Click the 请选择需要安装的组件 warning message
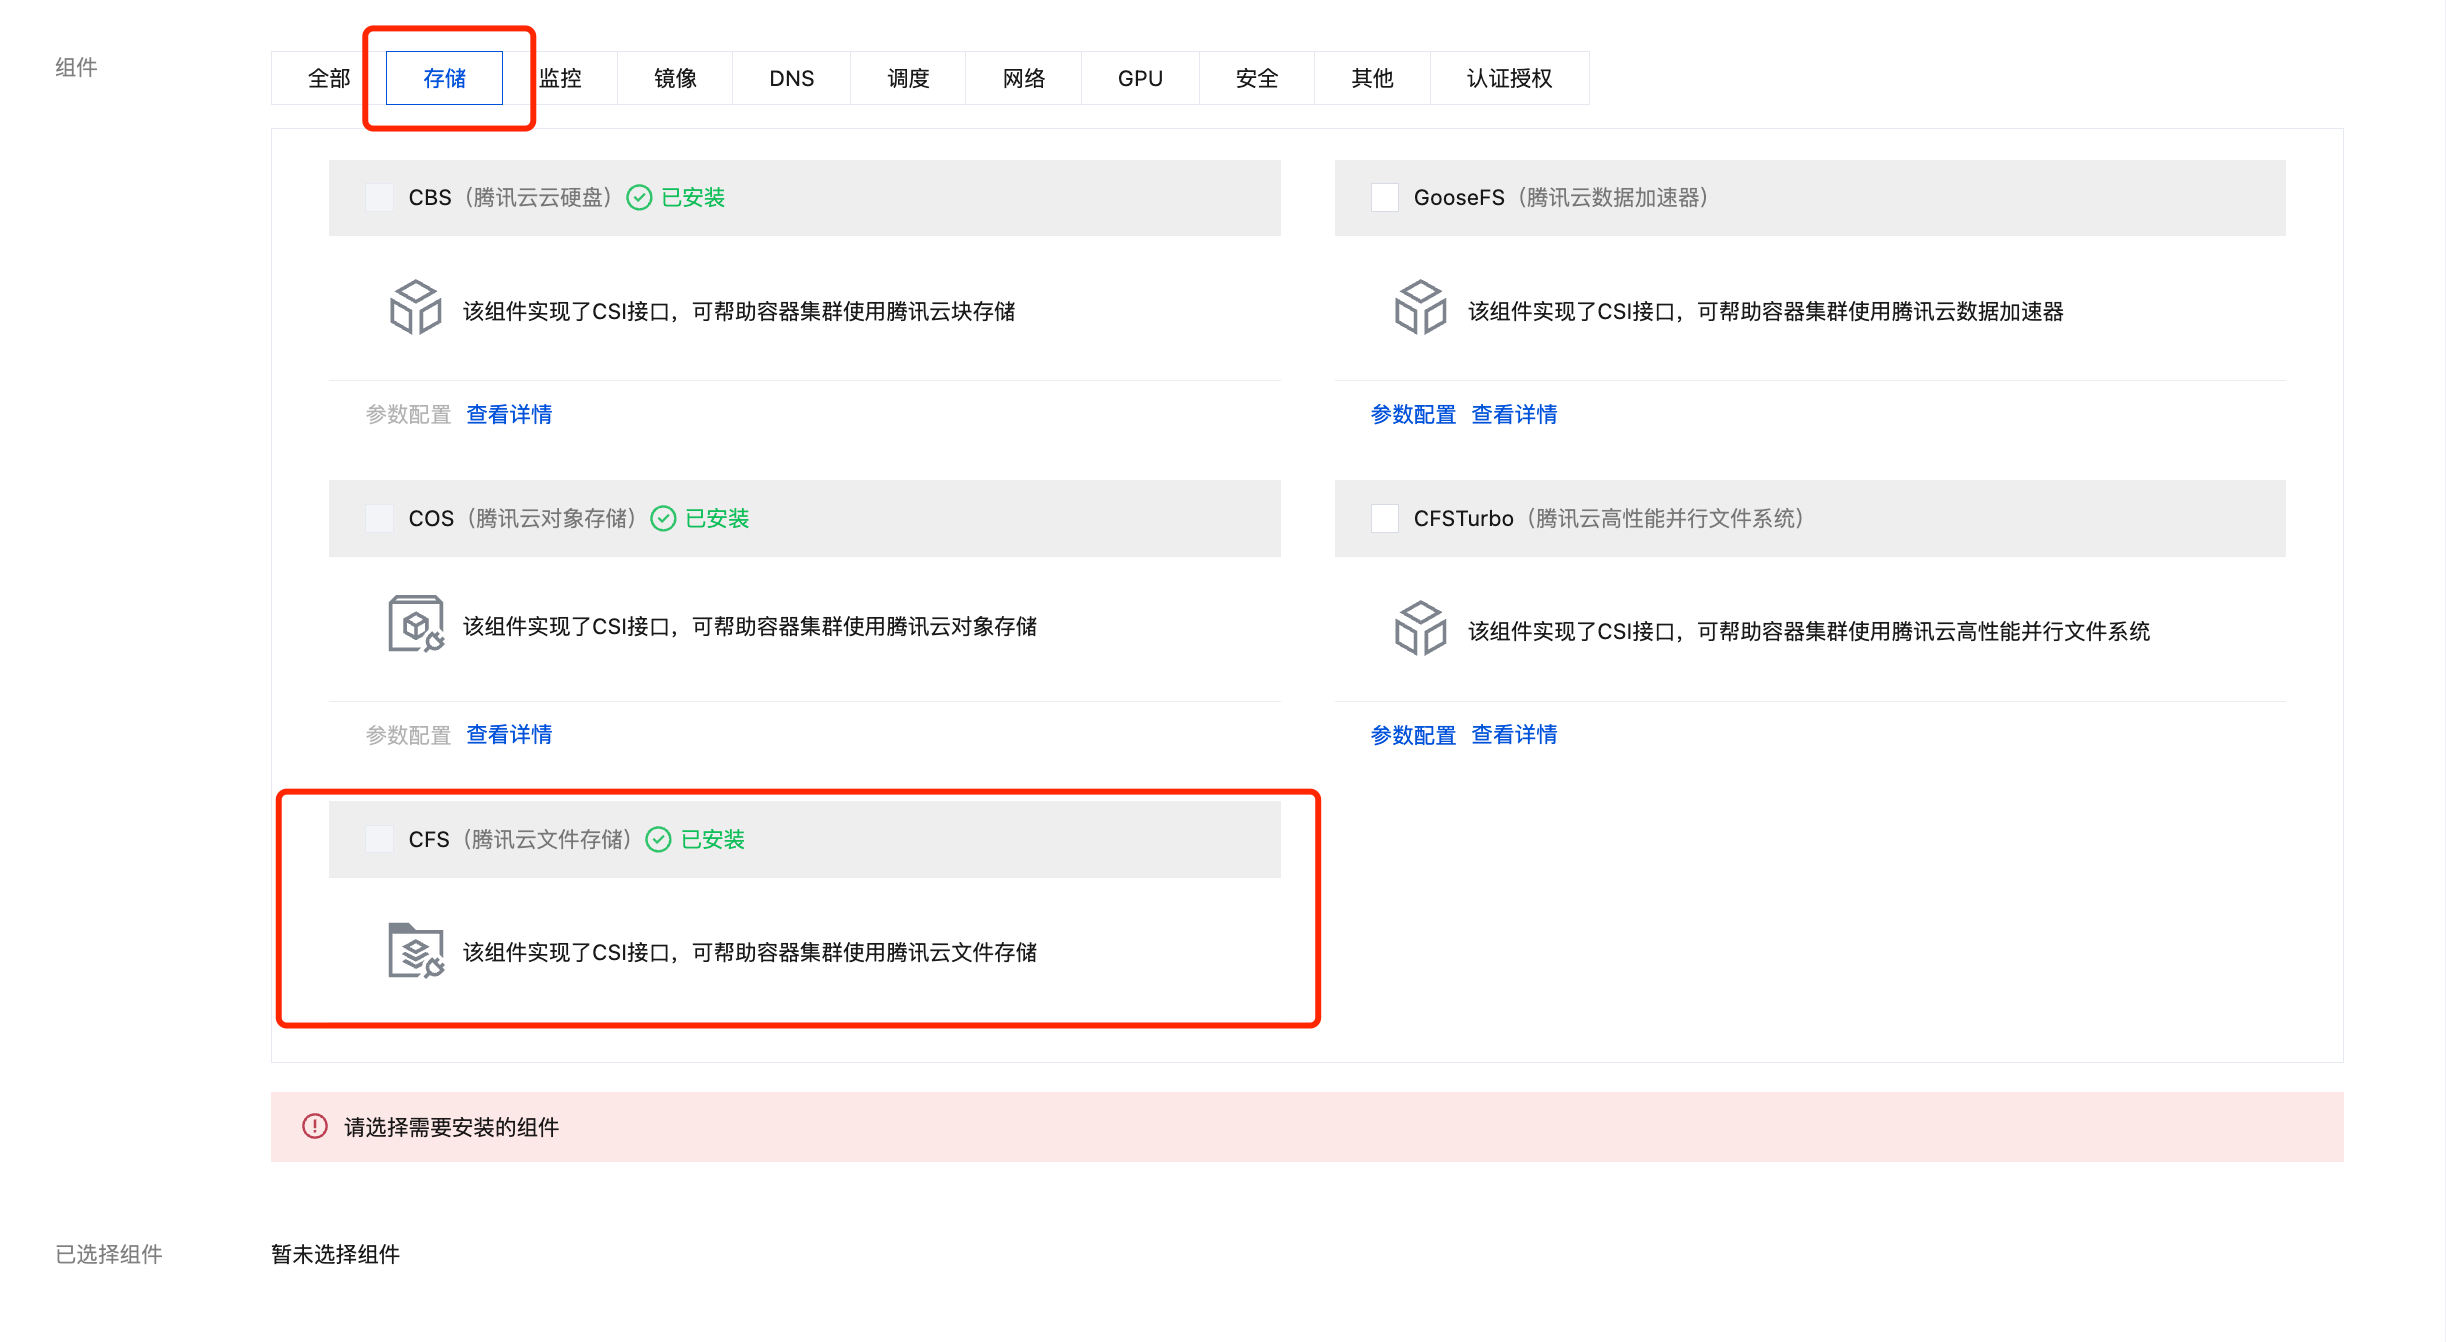This screenshot has height=1342, width=2446. point(451,1127)
